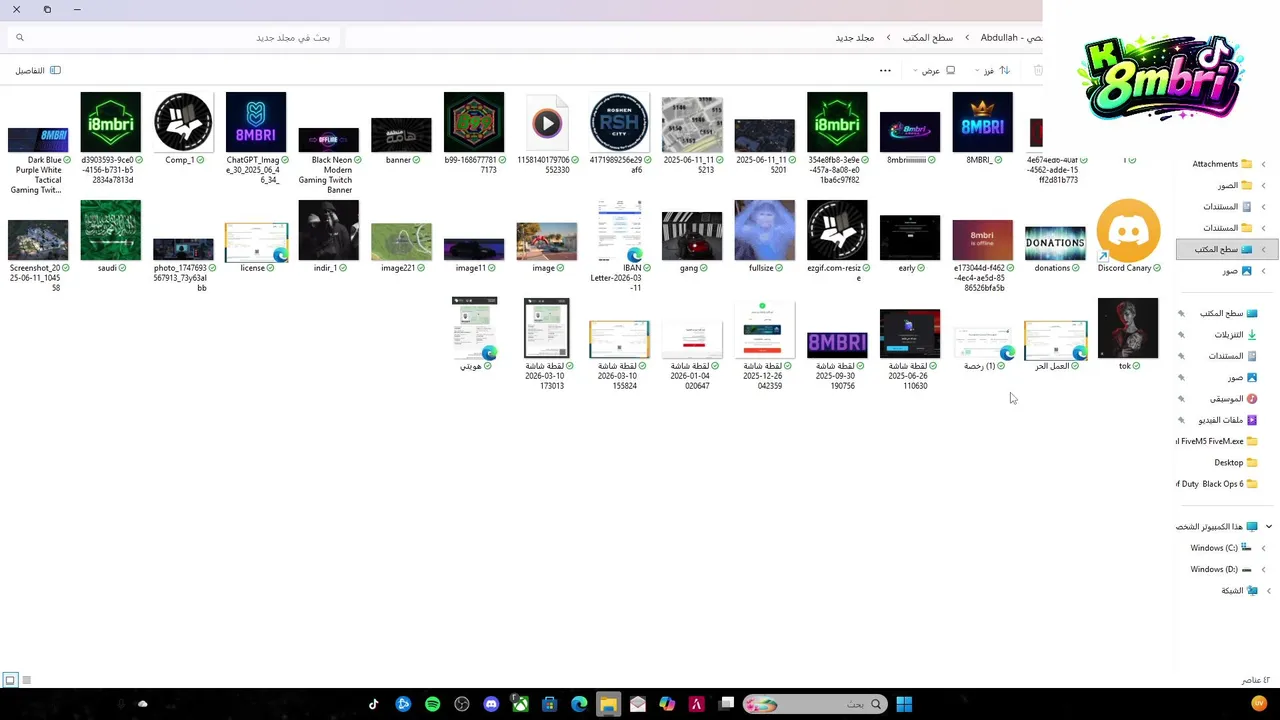
Task: Expand the Windows (C:) drive chevron
Action: pos(1263,548)
